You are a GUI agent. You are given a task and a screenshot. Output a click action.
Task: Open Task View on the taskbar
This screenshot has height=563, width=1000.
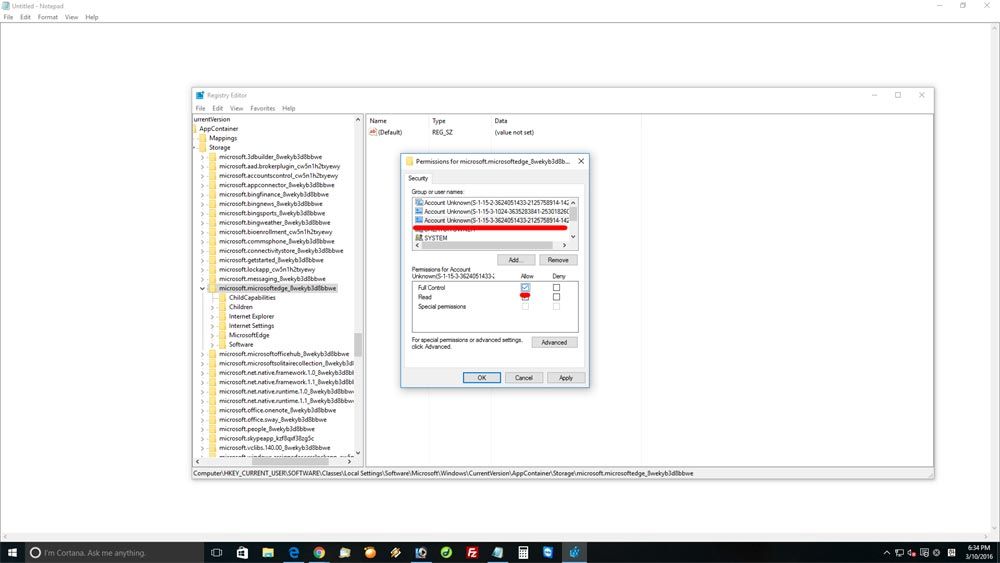tap(216, 552)
